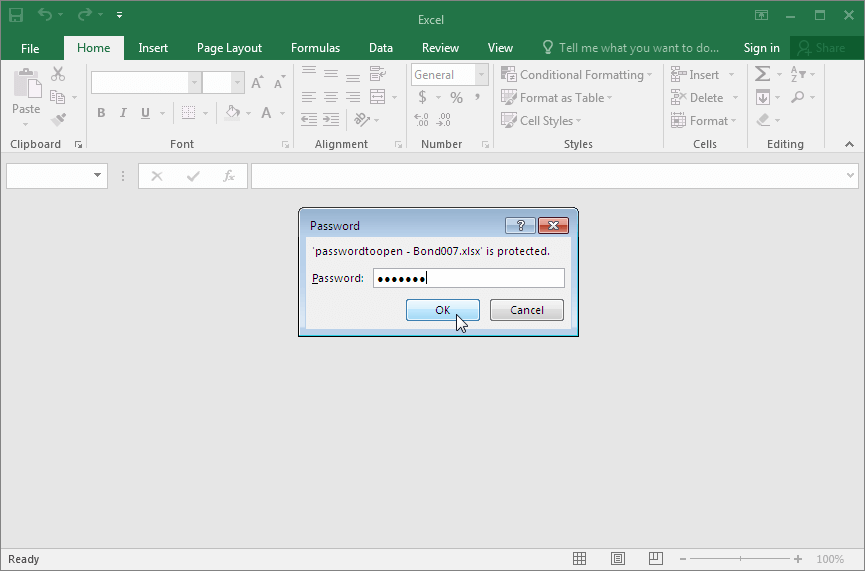The width and height of the screenshot is (865, 571).
Task: Switch to Page Layout view icon
Action: (618, 559)
